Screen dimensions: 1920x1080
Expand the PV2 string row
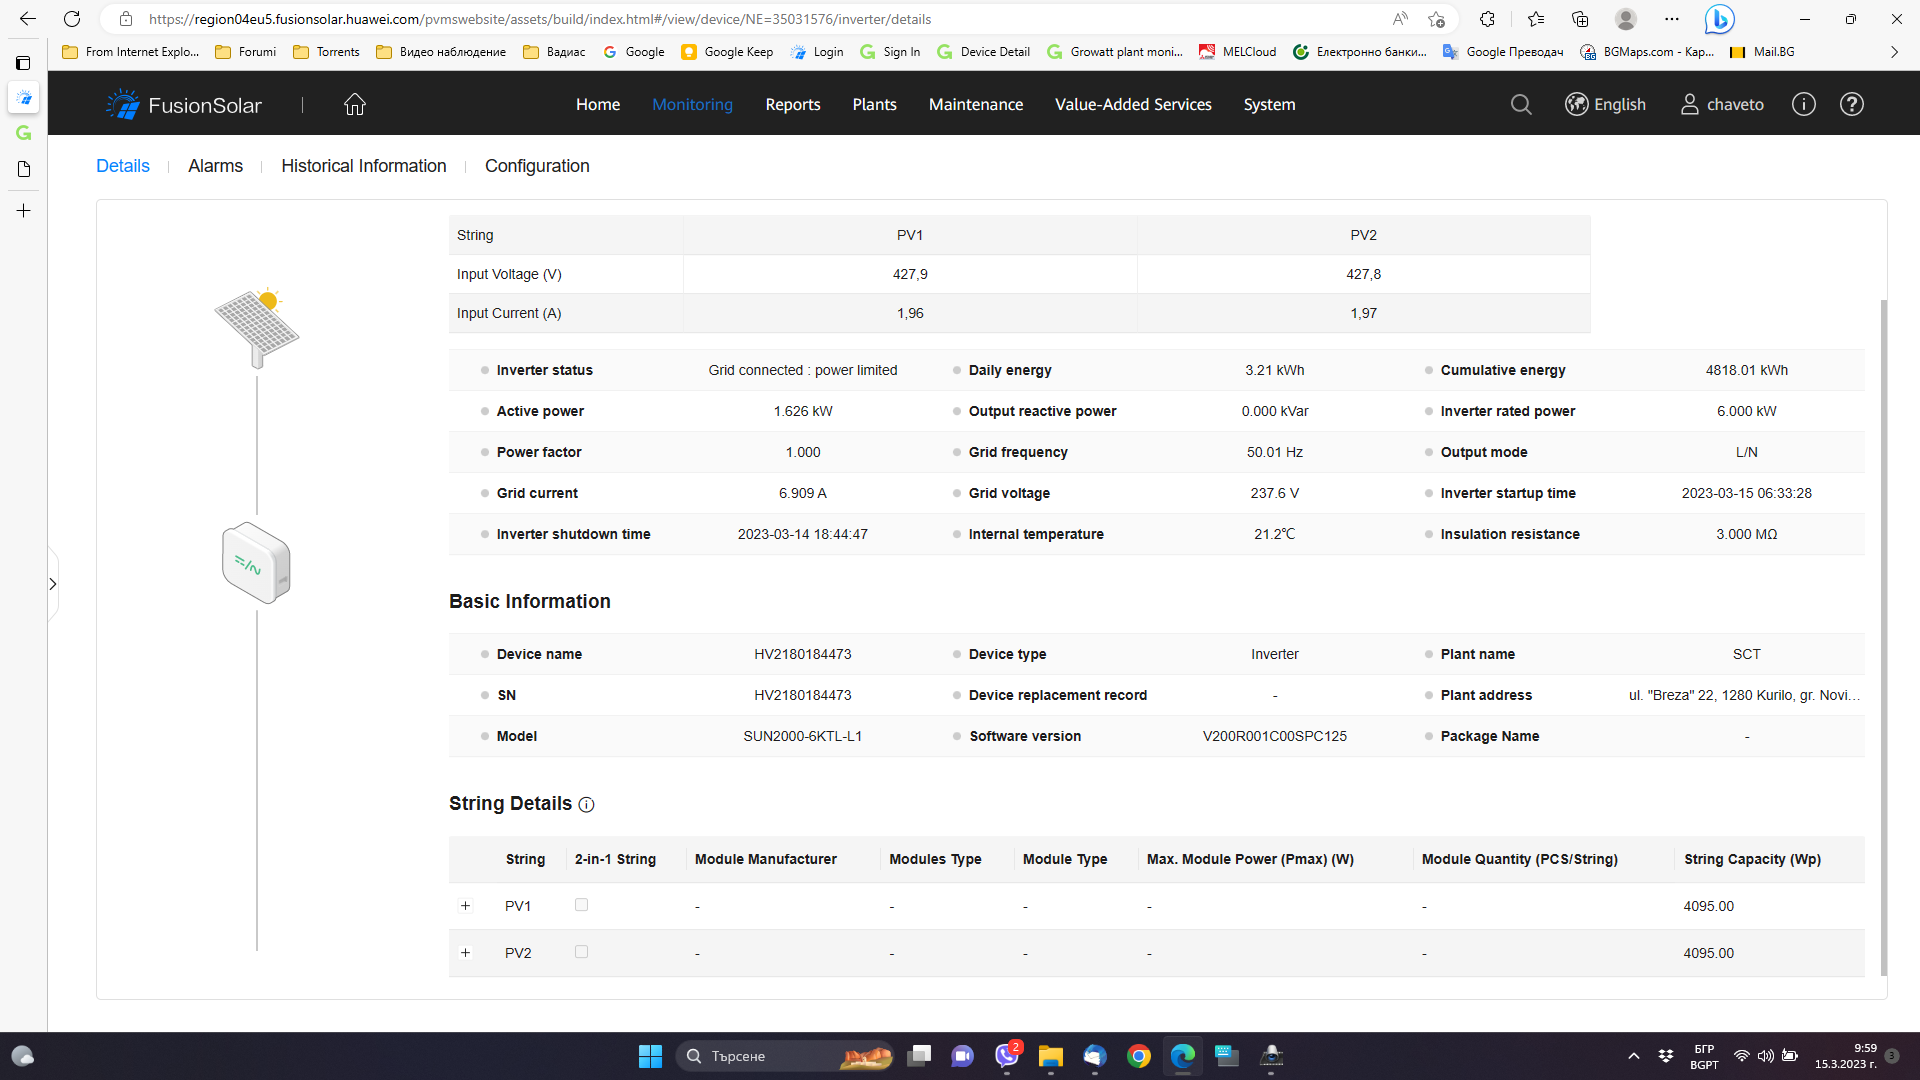(465, 953)
